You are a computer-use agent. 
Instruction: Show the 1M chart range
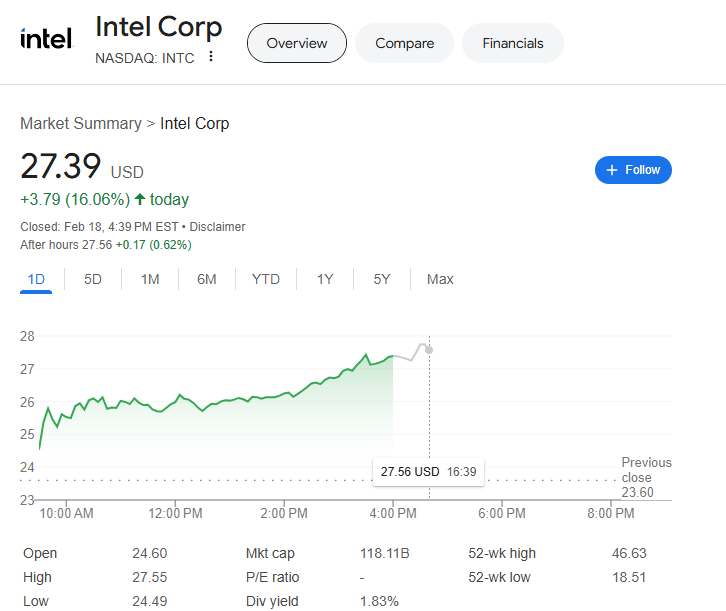pos(150,279)
